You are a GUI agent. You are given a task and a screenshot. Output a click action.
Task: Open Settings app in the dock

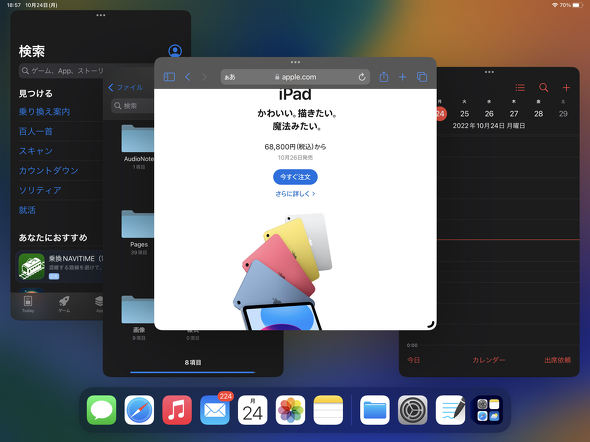click(412, 410)
